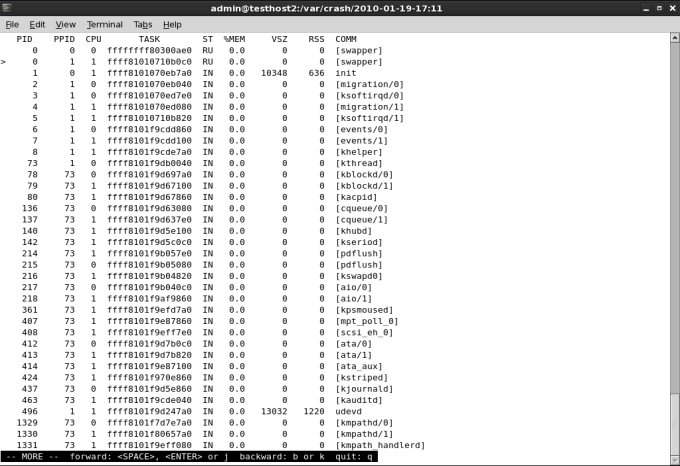
Task: Click the RSS value 1220
Action: (x=314, y=411)
